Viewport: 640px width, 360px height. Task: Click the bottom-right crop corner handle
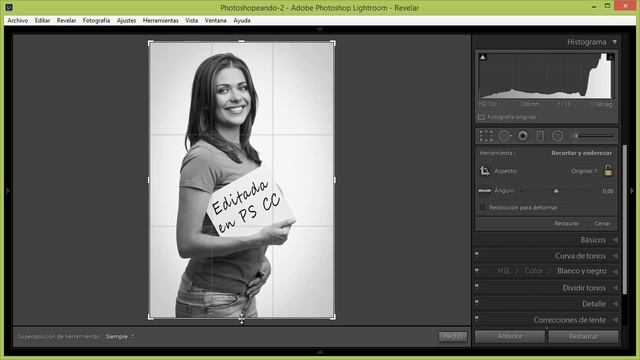[x=333, y=317]
